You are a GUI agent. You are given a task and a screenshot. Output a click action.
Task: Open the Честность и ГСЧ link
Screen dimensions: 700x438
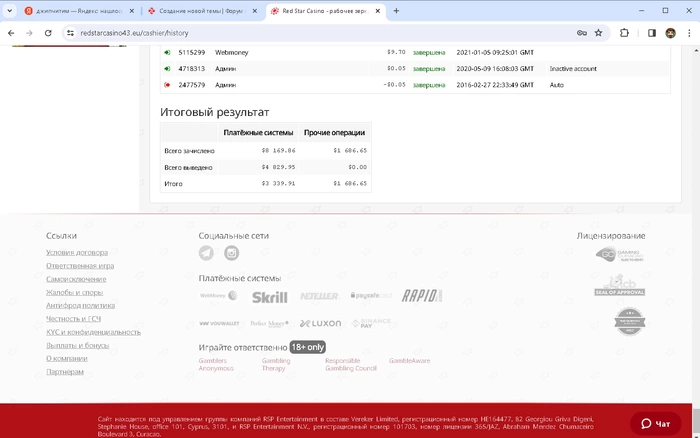tap(73, 319)
